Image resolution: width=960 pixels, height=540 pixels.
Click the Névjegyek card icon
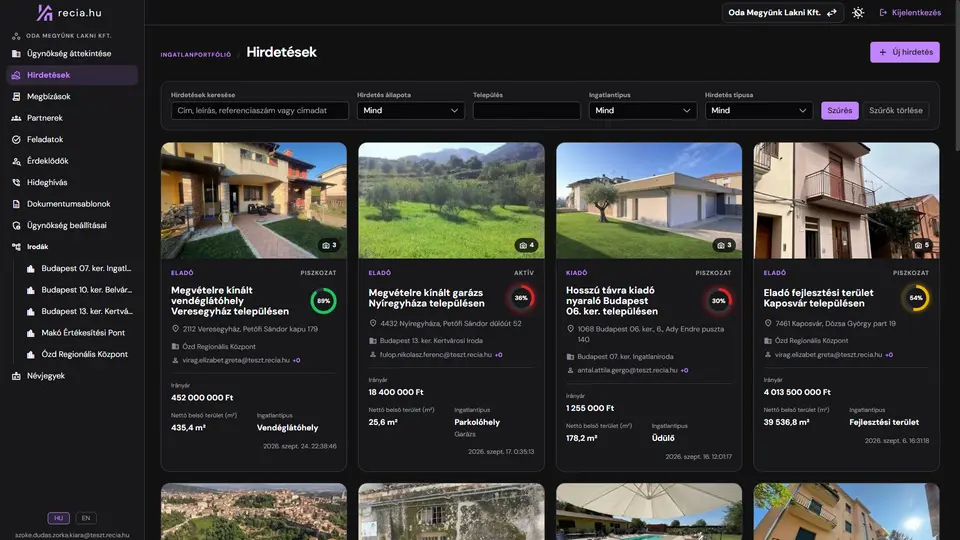[x=16, y=376]
